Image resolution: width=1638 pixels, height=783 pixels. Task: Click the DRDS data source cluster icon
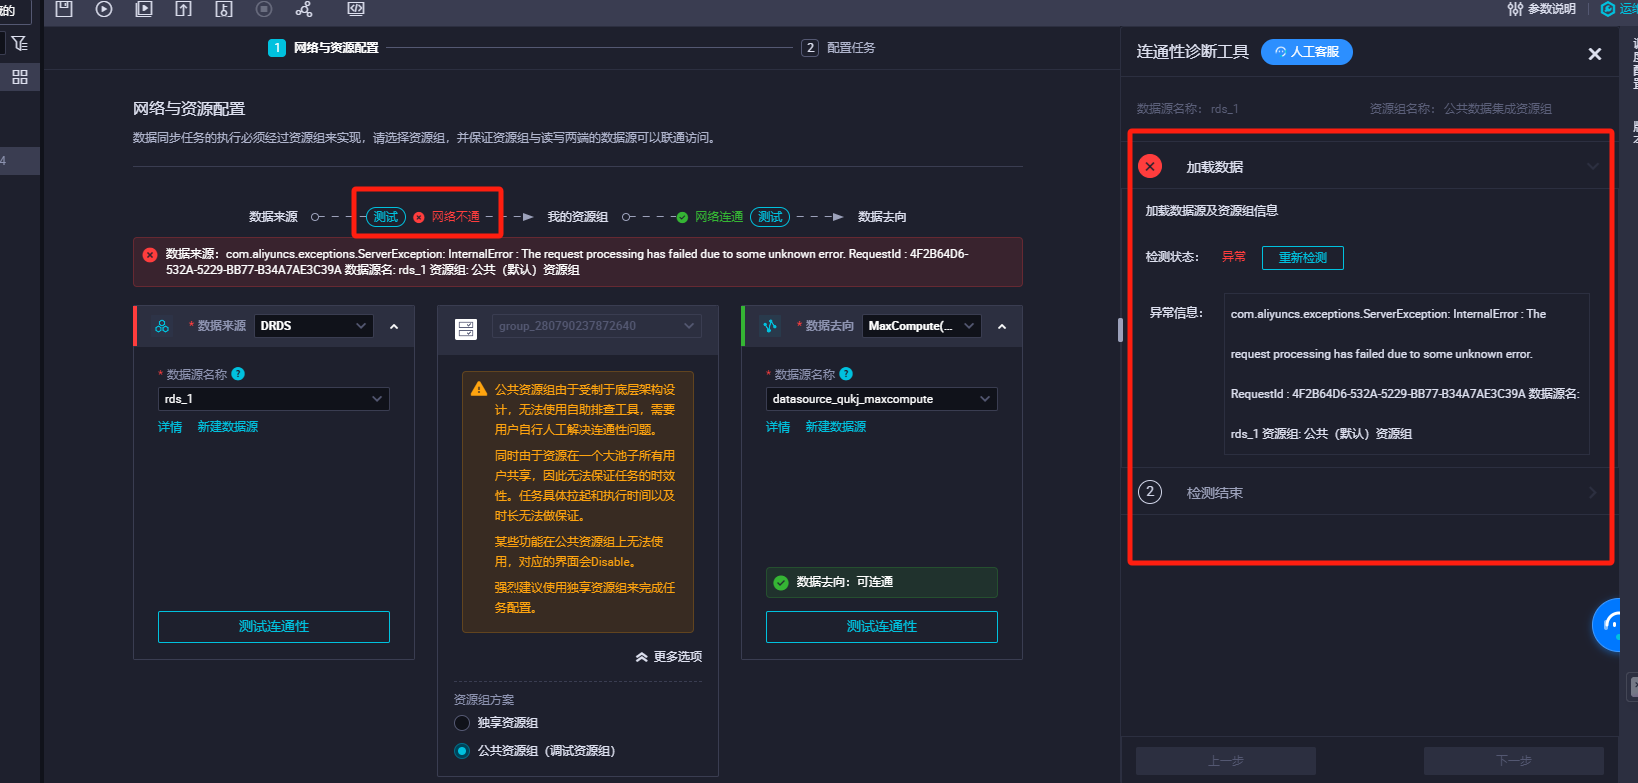point(162,326)
